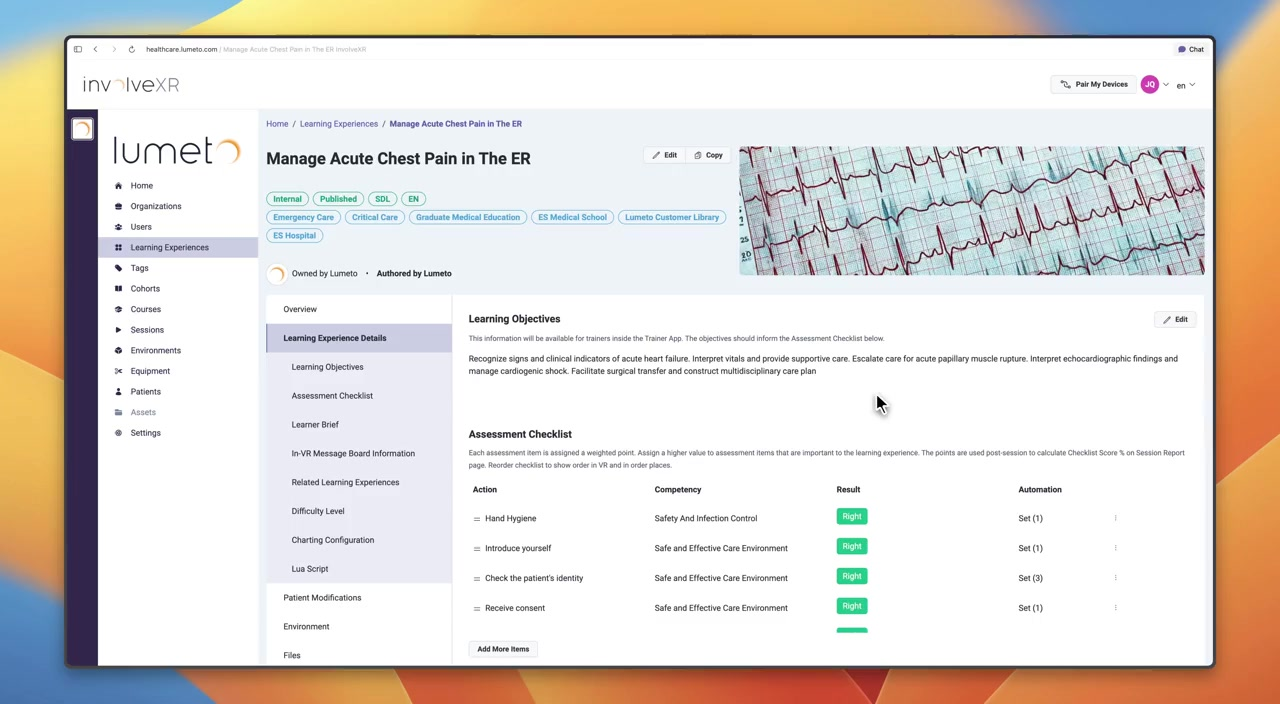Viewport: 1280px width, 704px height.
Task: Edit the Learning Objectives section
Action: click(x=1175, y=320)
